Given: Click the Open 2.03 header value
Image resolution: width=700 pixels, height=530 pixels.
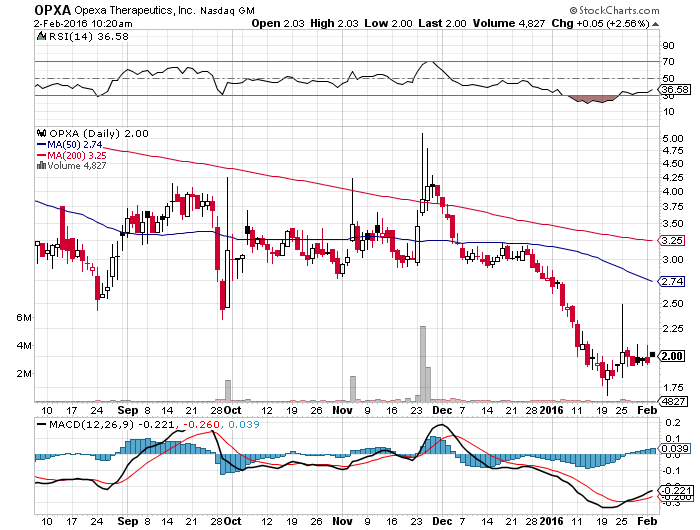Looking at the screenshot, I should (278, 23).
